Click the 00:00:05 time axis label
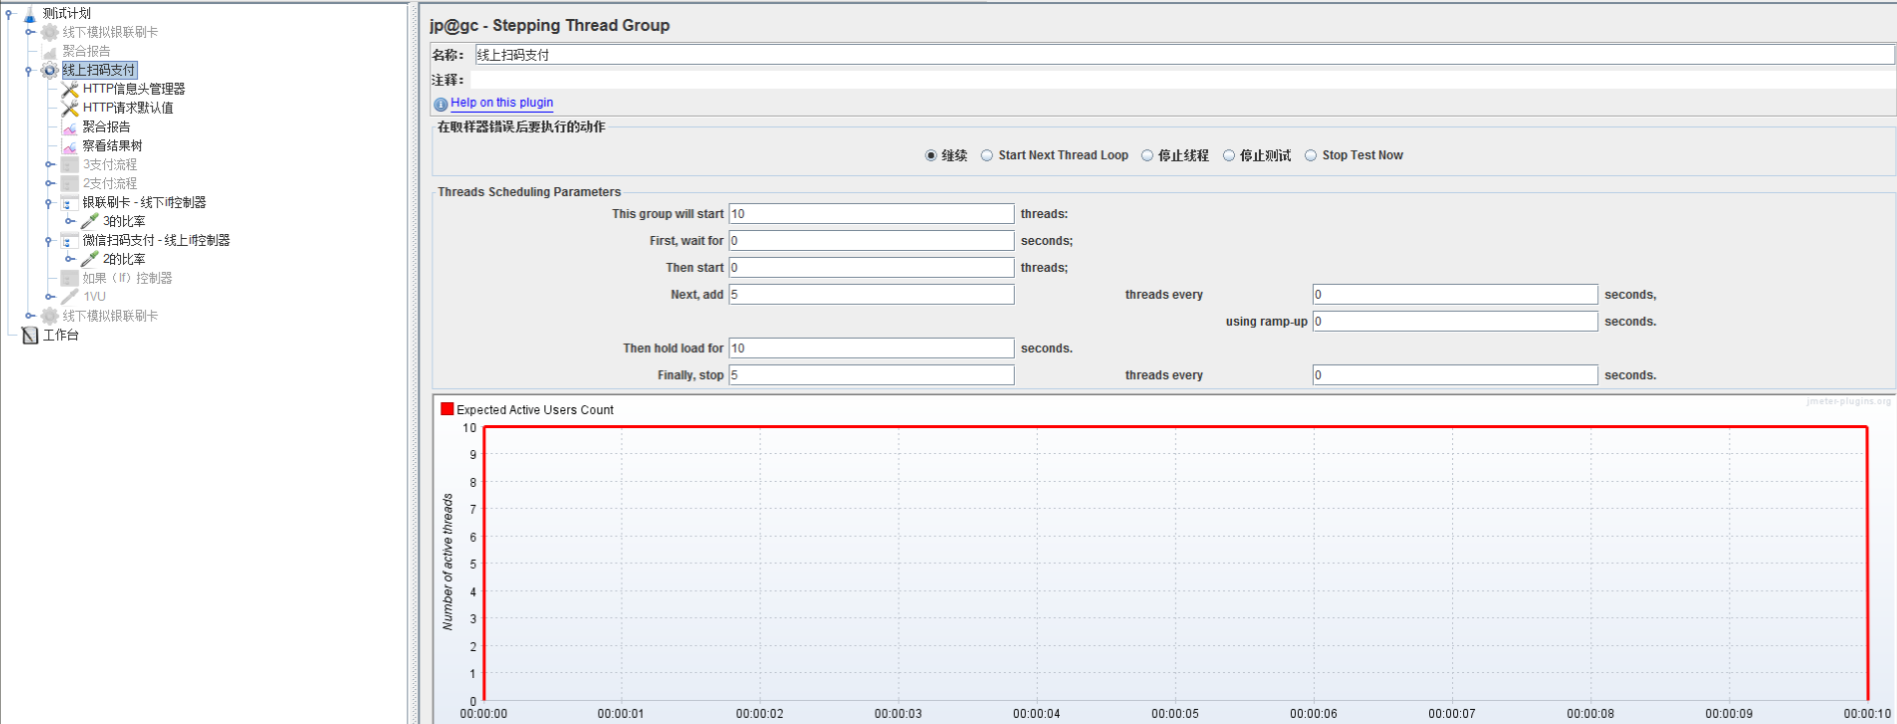1897x724 pixels. coord(1175,714)
